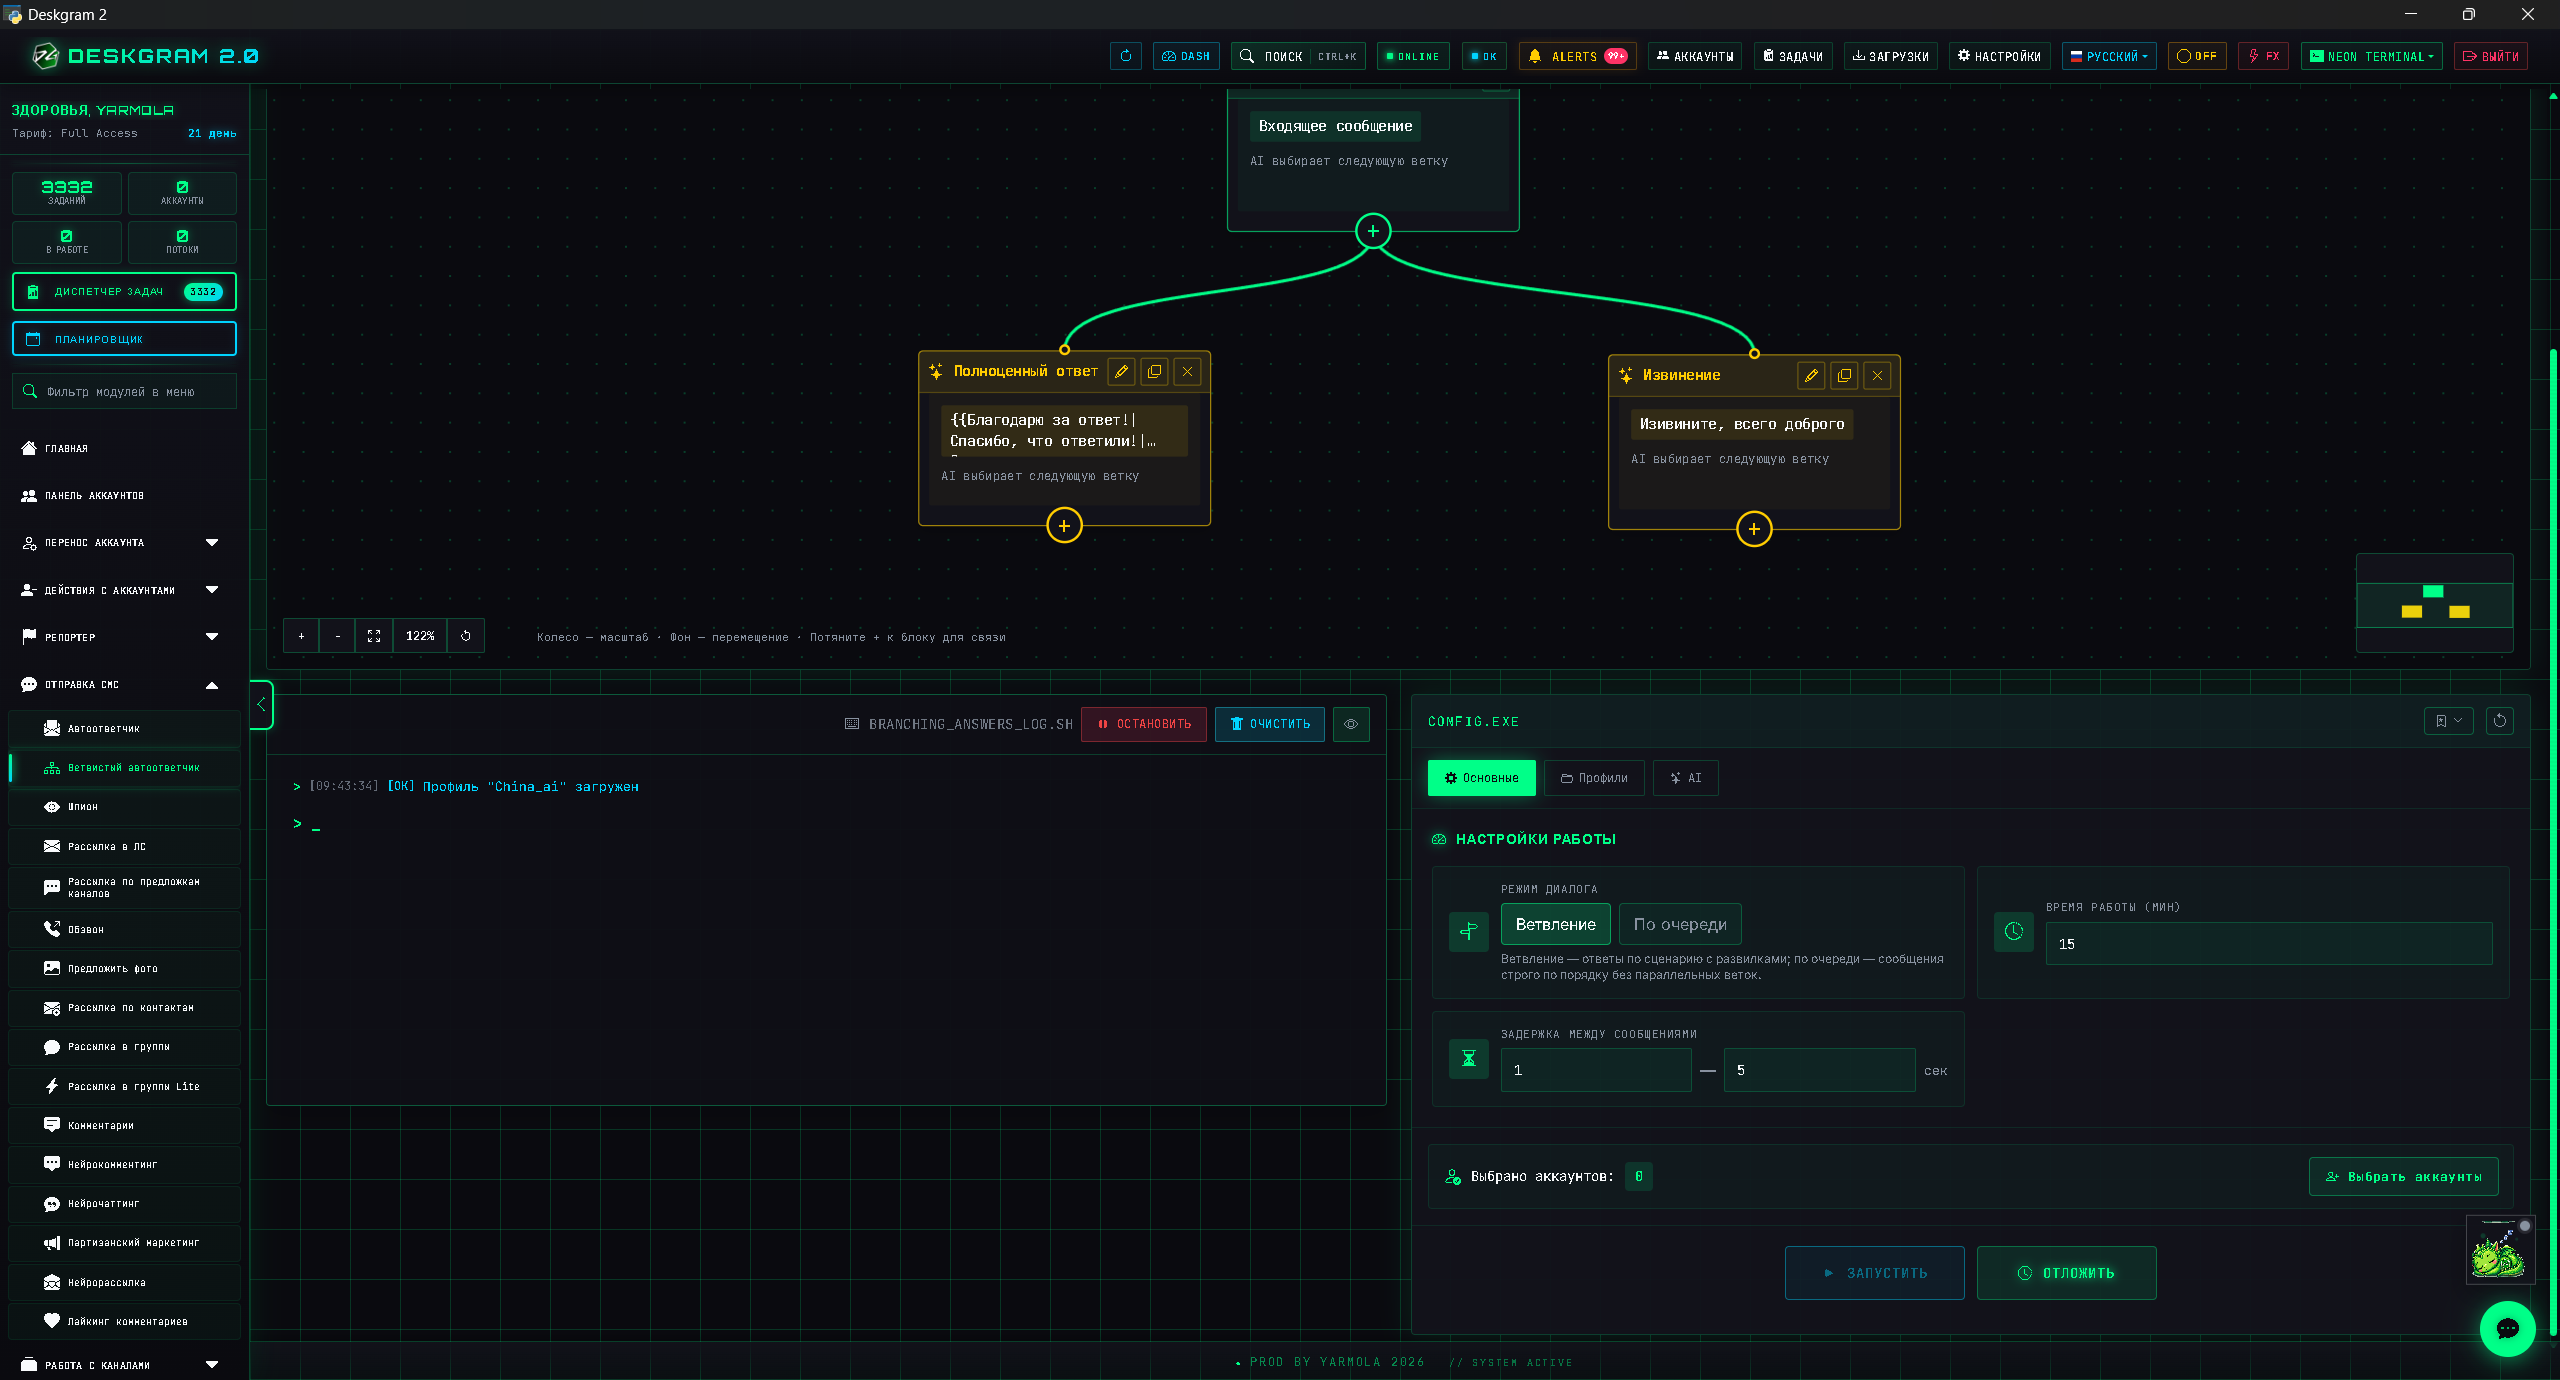Open config presets bookmark dropdown
Viewport: 2560px width, 1380px height.
click(x=2448, y=721)
